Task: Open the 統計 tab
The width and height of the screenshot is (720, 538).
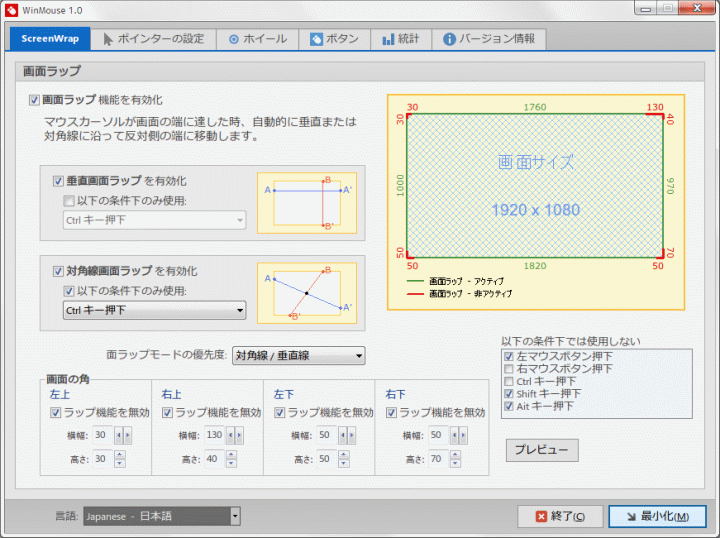Action: click(x=401, y=39)
